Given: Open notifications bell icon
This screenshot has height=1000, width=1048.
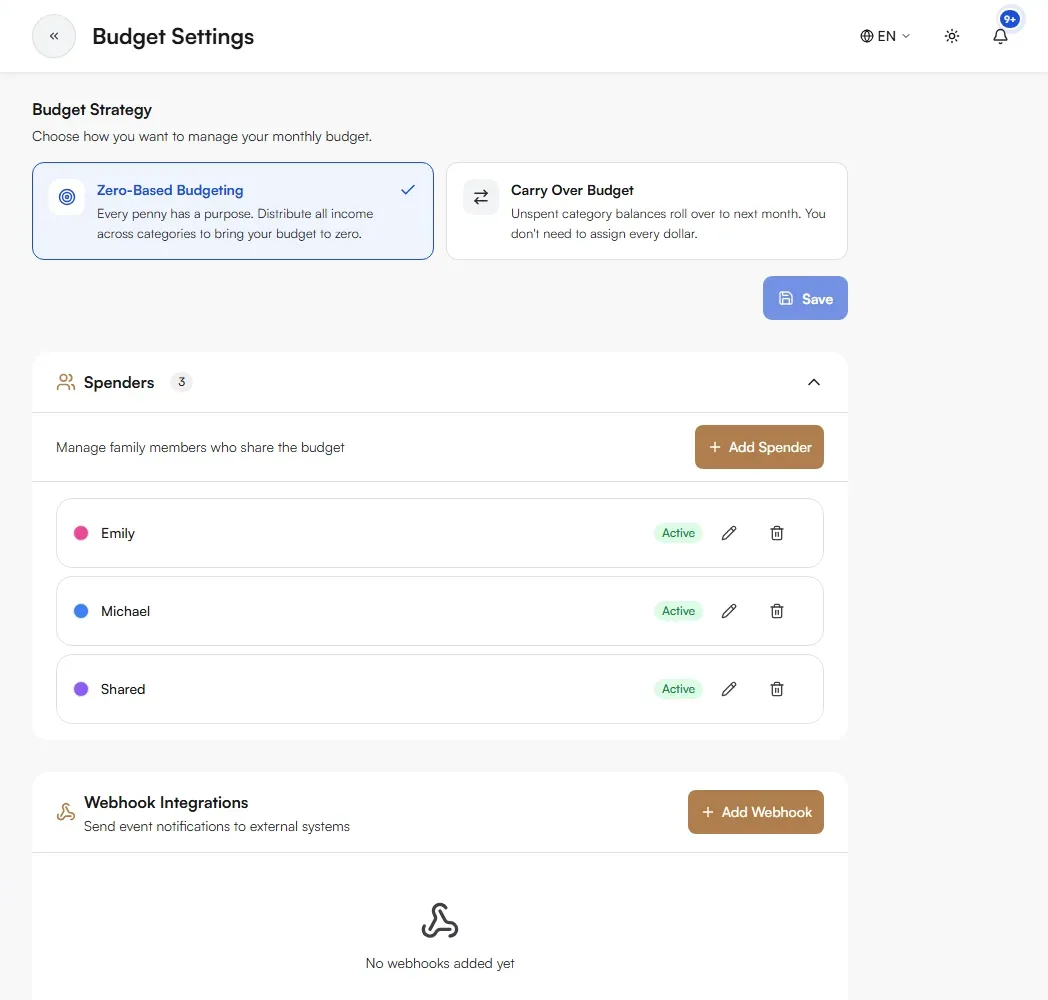Looking at the screenshot, I should coord(1000,37).
